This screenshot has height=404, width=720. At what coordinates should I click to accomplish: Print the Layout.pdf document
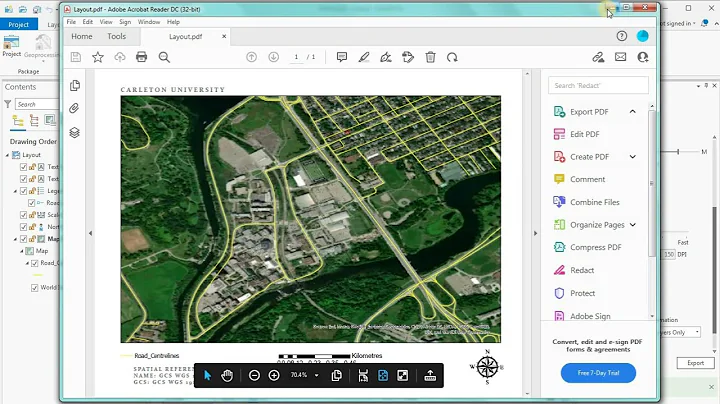[x=141, y=57]
